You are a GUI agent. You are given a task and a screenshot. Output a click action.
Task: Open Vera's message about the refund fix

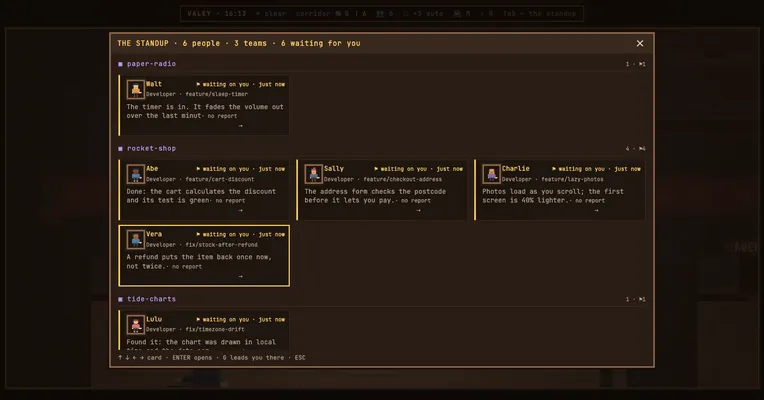[x=199, y=262]
